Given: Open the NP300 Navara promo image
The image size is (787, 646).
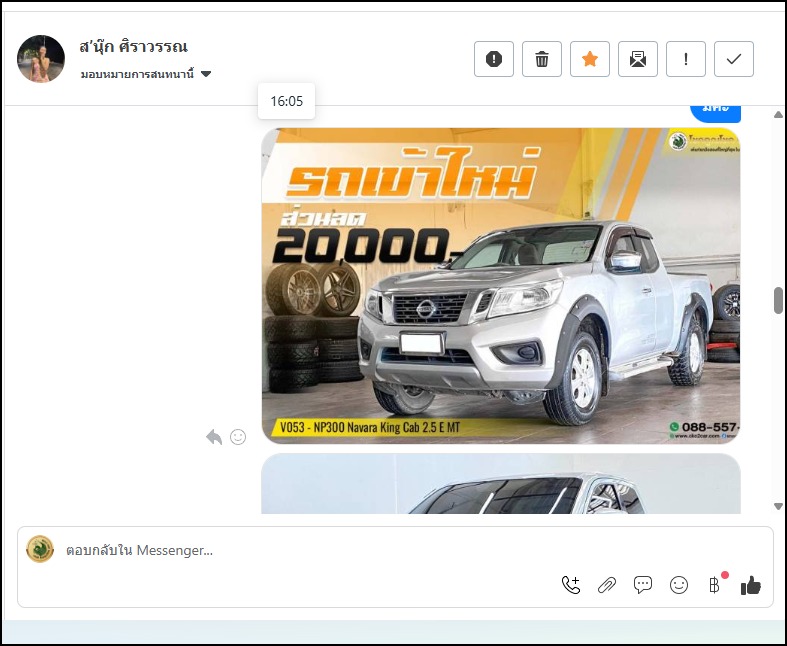Looking at the screenshot, I should [500, 285].
